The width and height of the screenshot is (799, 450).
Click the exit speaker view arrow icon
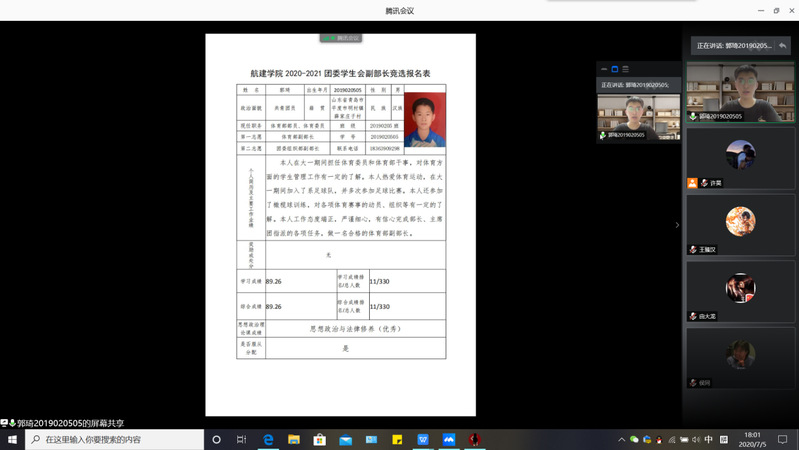pyautogui.click(x=782, y=46)
